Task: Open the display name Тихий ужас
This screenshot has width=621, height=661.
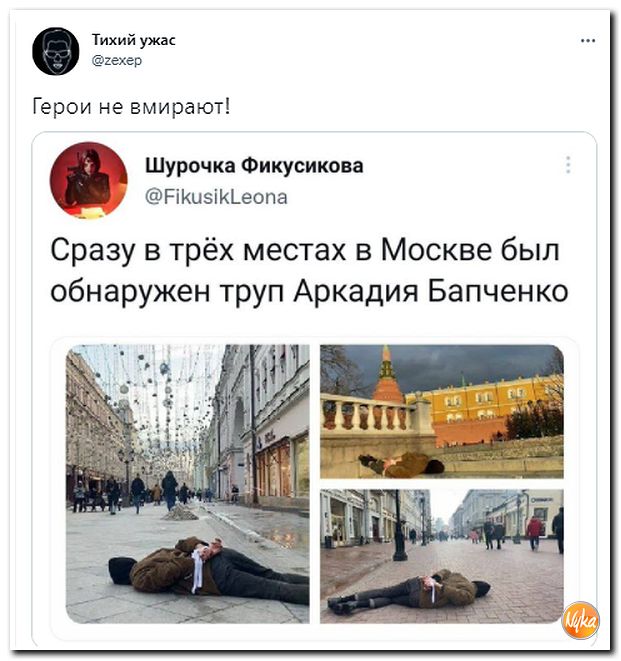Action: pos(134,40)
